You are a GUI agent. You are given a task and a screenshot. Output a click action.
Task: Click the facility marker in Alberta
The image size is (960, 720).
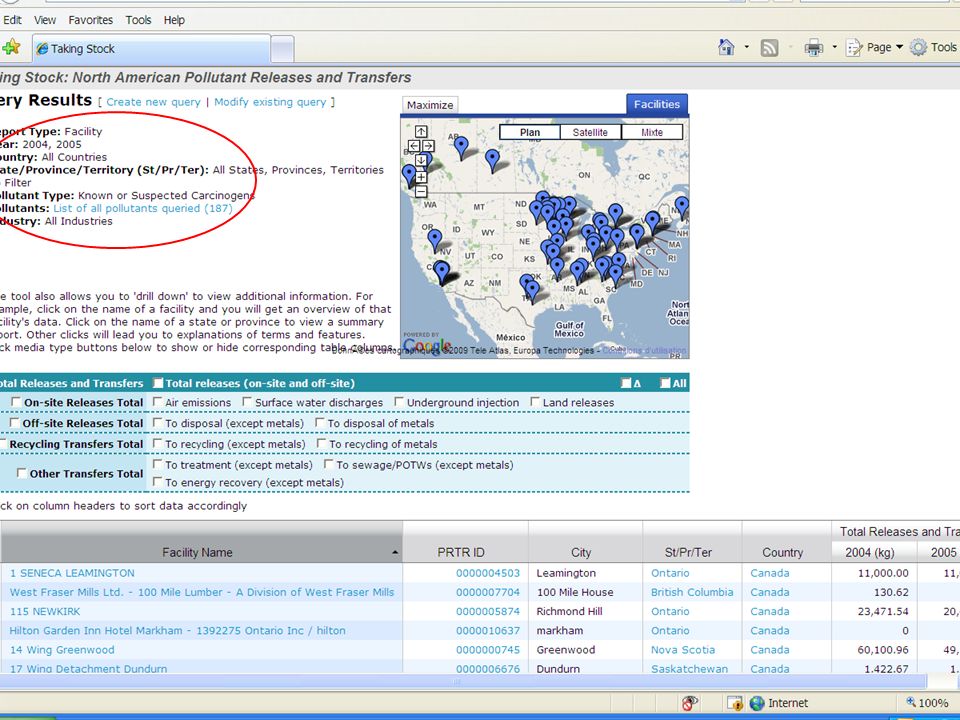click(461, 148)
